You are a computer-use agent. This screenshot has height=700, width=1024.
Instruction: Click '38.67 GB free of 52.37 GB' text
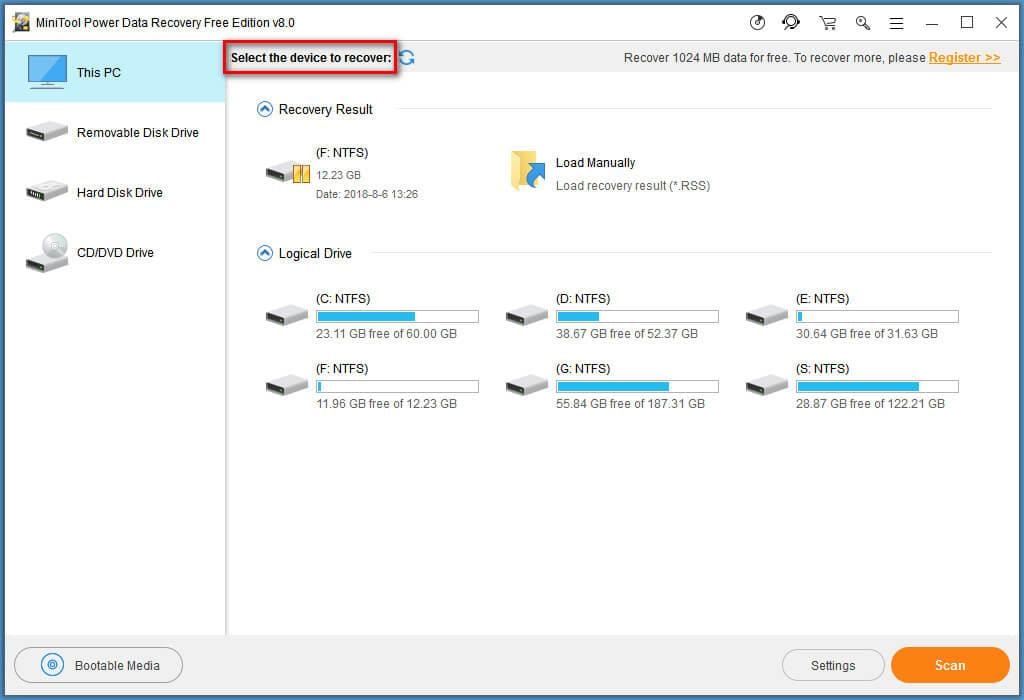[626, 334]
